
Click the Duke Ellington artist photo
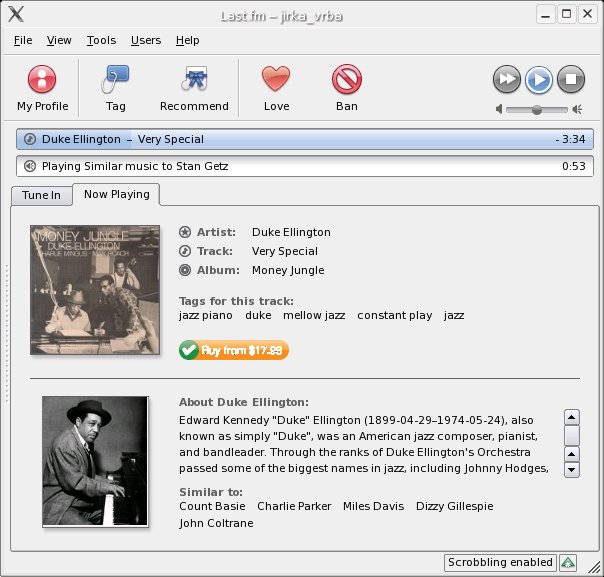[95, 461]
